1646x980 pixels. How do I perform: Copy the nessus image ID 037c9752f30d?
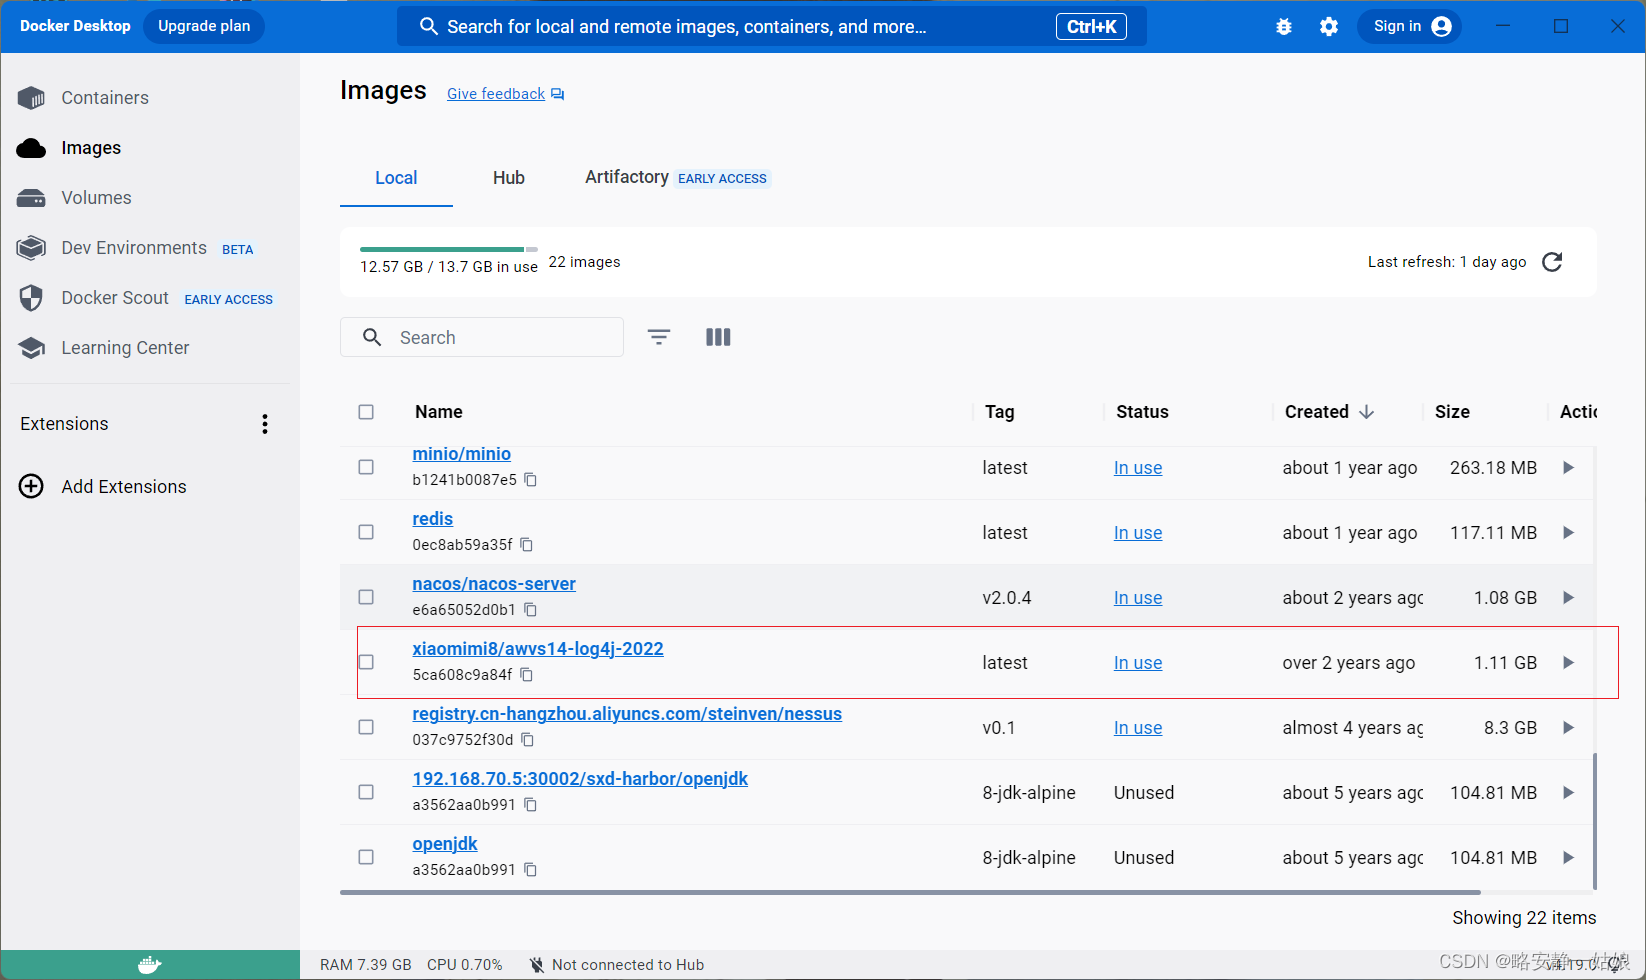528,740
